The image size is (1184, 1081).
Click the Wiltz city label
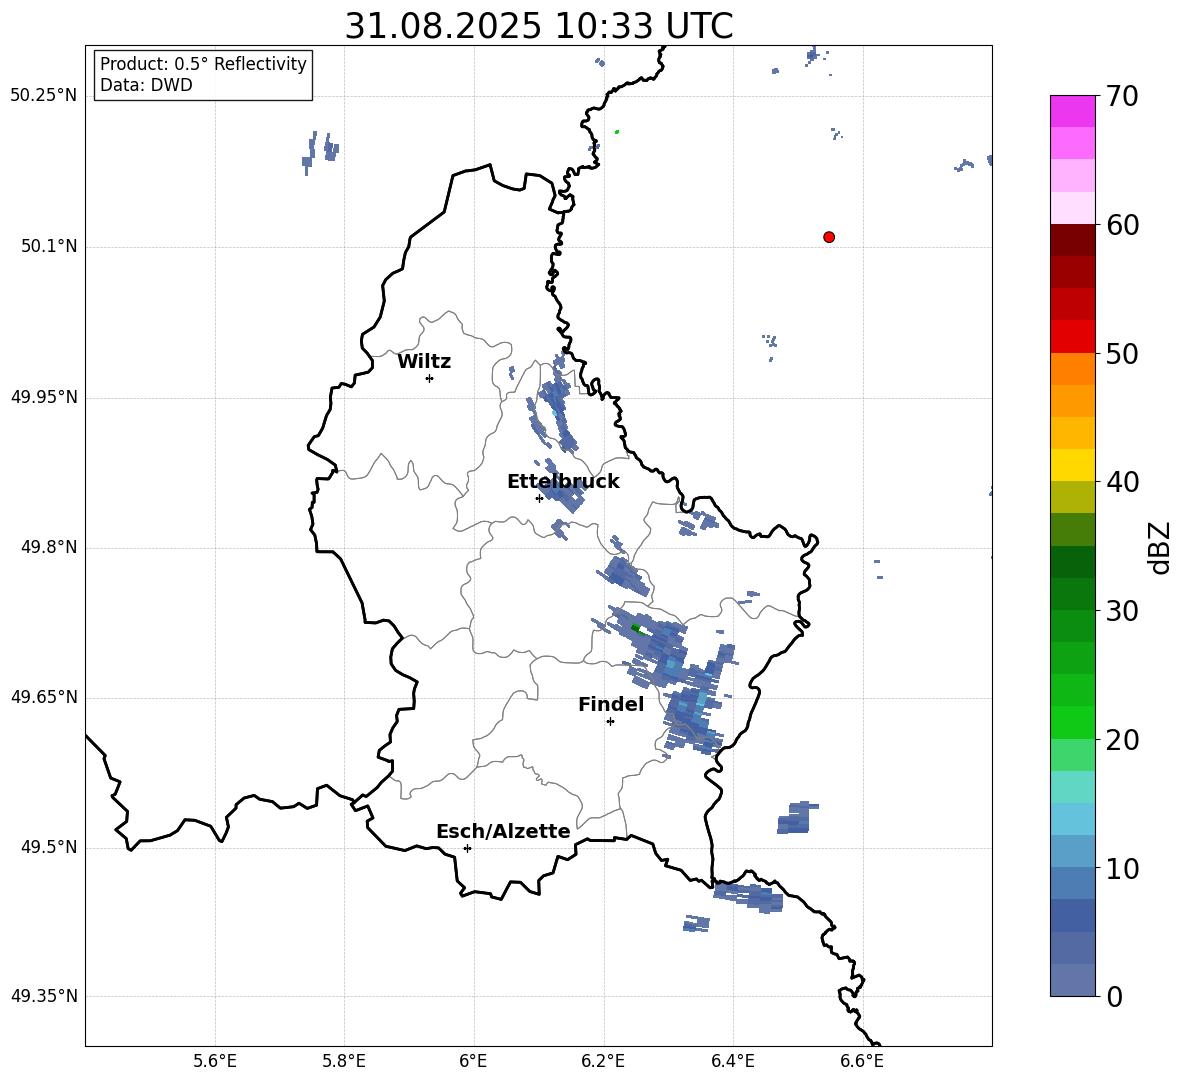424,362
